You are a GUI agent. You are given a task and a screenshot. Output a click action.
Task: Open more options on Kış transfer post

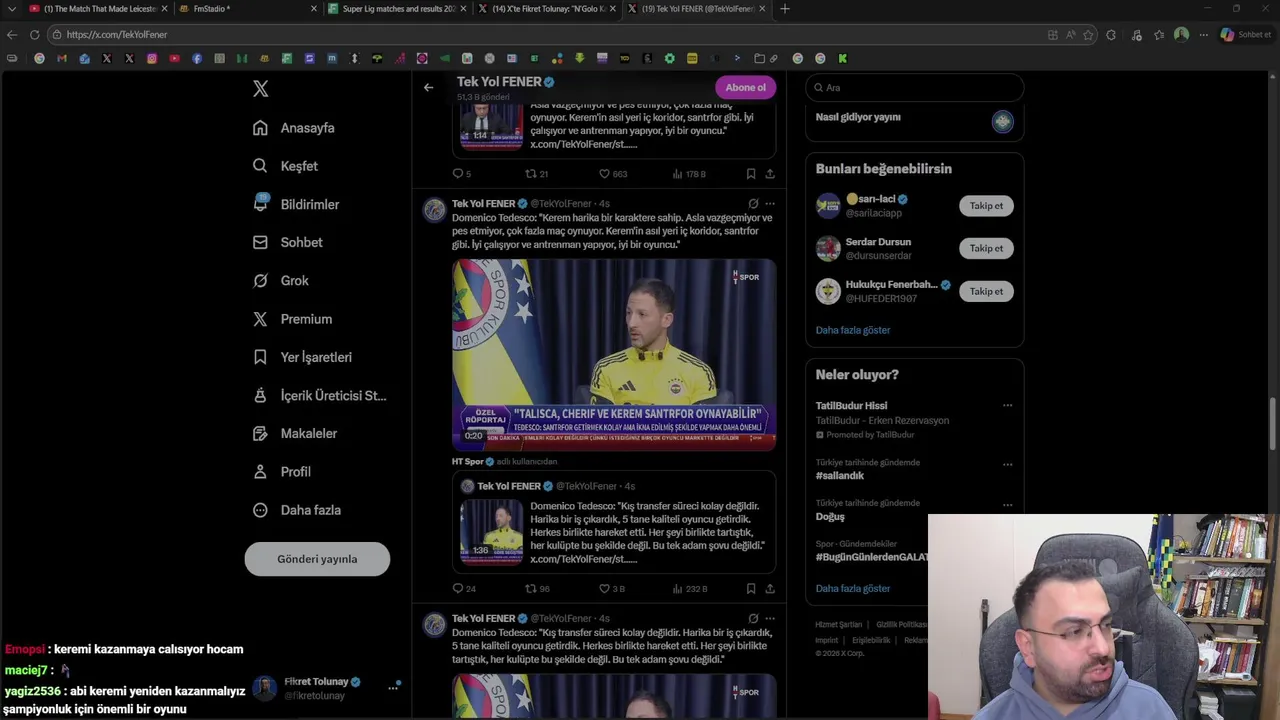770,619
